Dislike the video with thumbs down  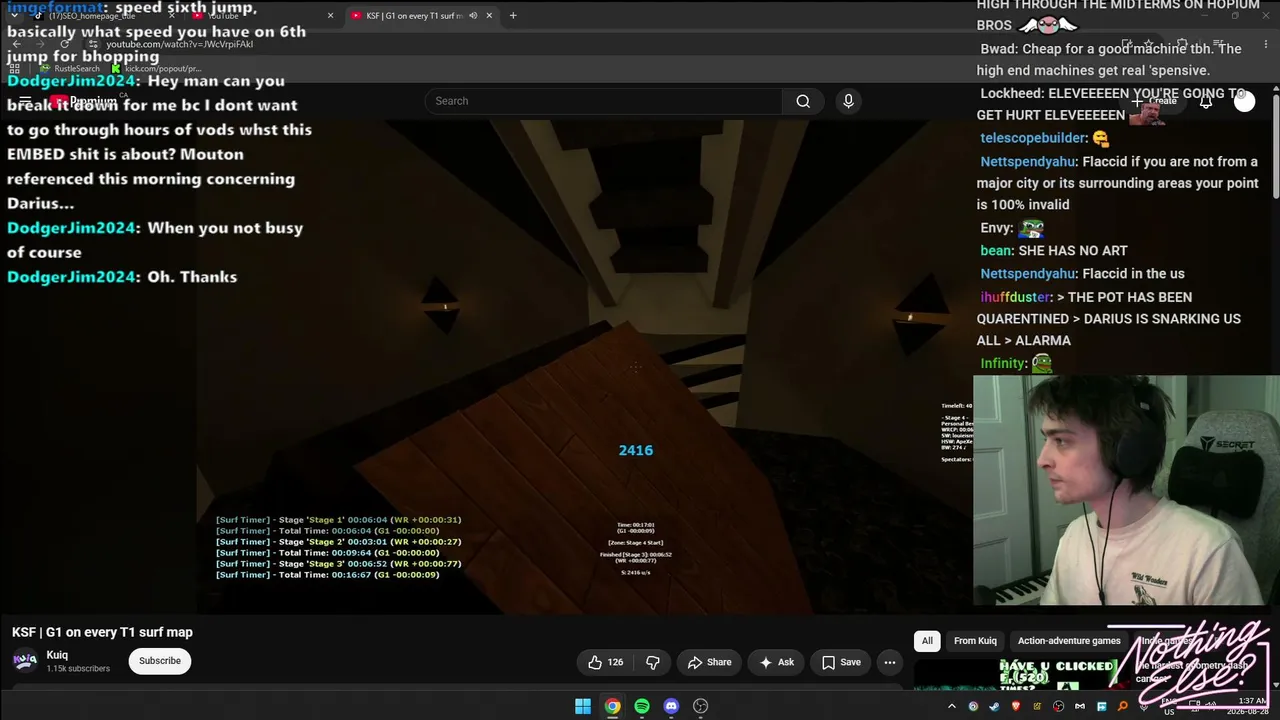tap(653, 662)
